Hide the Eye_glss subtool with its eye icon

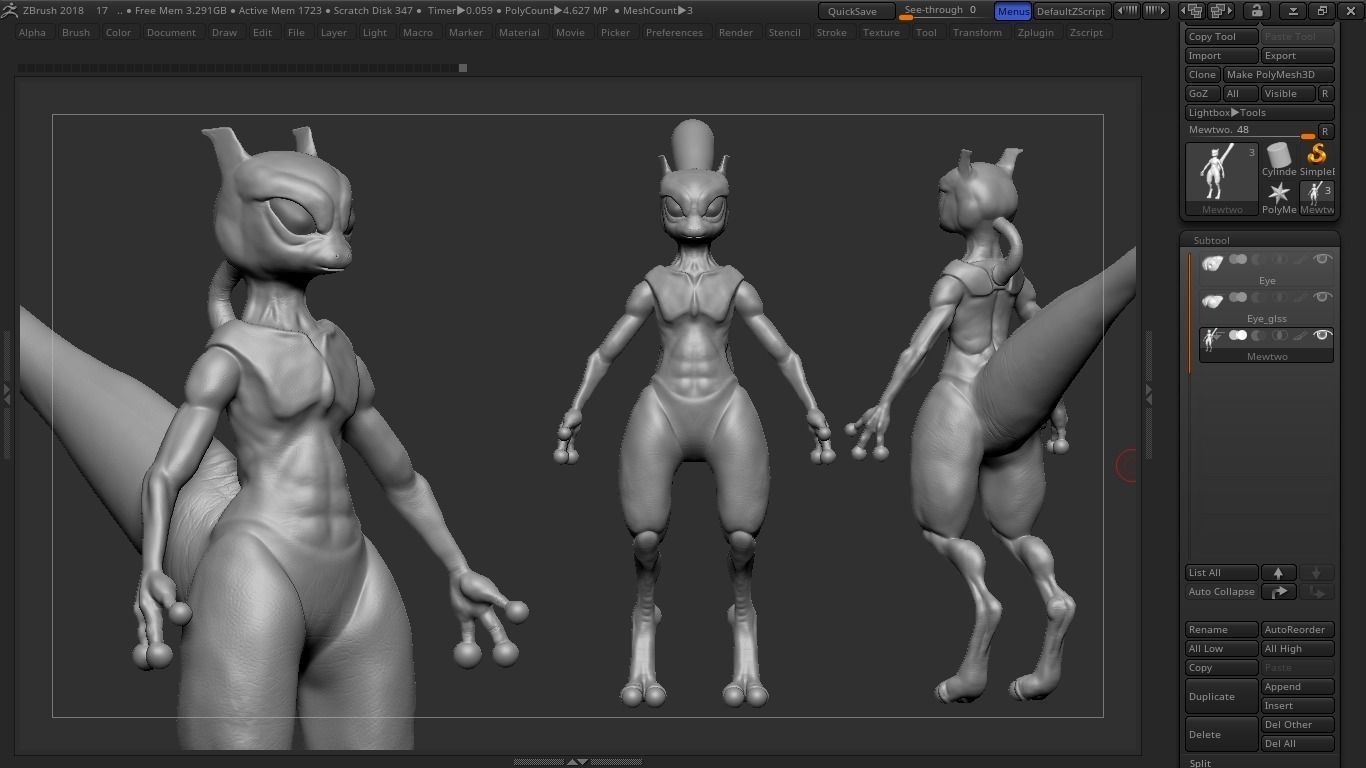1323,298
